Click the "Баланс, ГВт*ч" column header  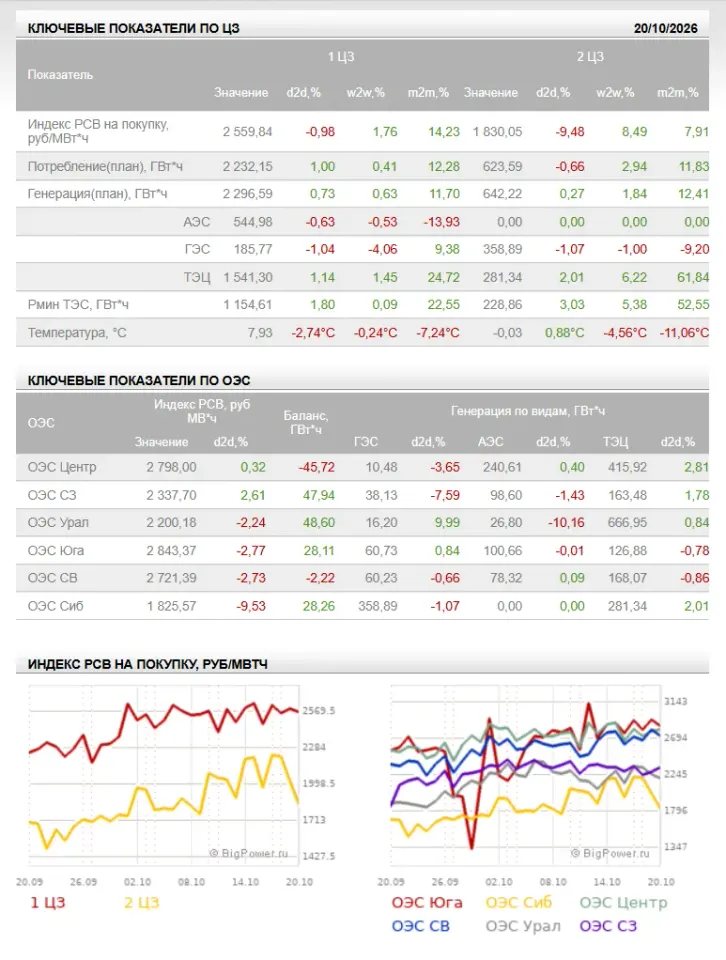(305, 422)
